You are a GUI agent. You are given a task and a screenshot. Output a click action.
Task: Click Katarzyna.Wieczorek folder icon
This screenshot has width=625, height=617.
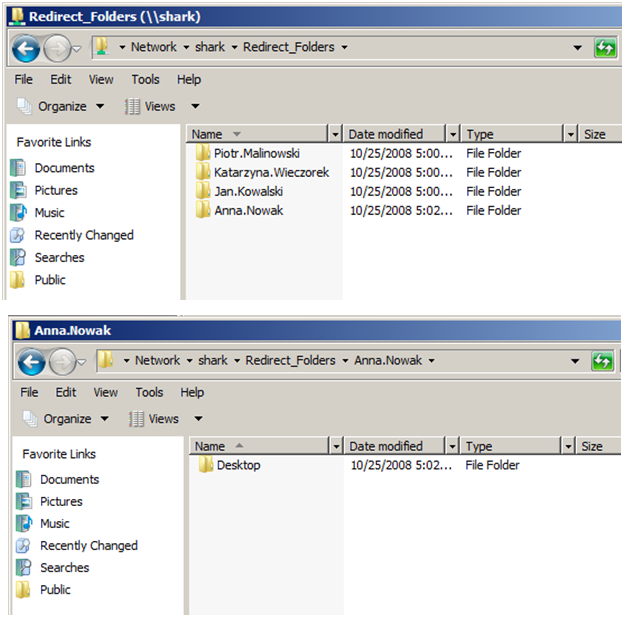click(203, 172)
